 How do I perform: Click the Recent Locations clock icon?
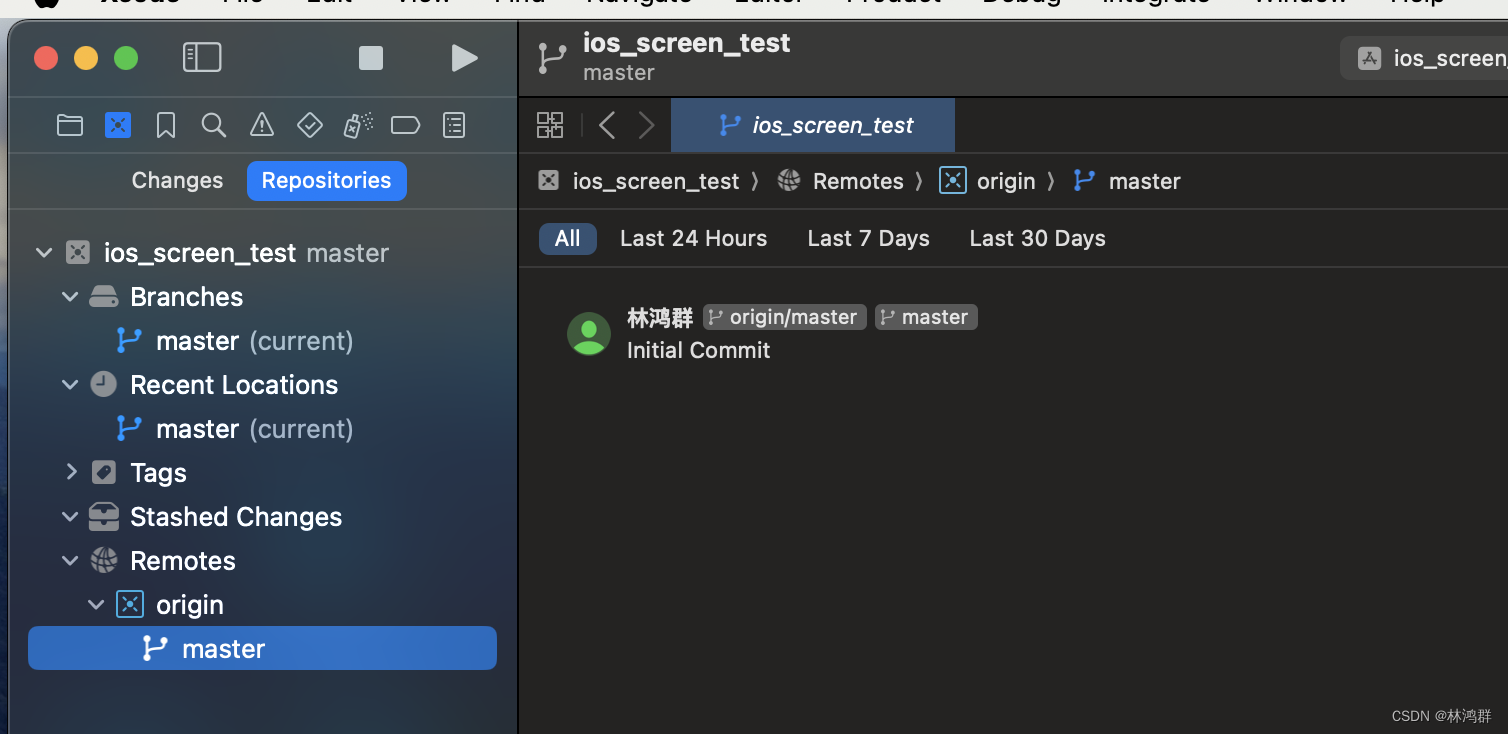pos(104,384)
